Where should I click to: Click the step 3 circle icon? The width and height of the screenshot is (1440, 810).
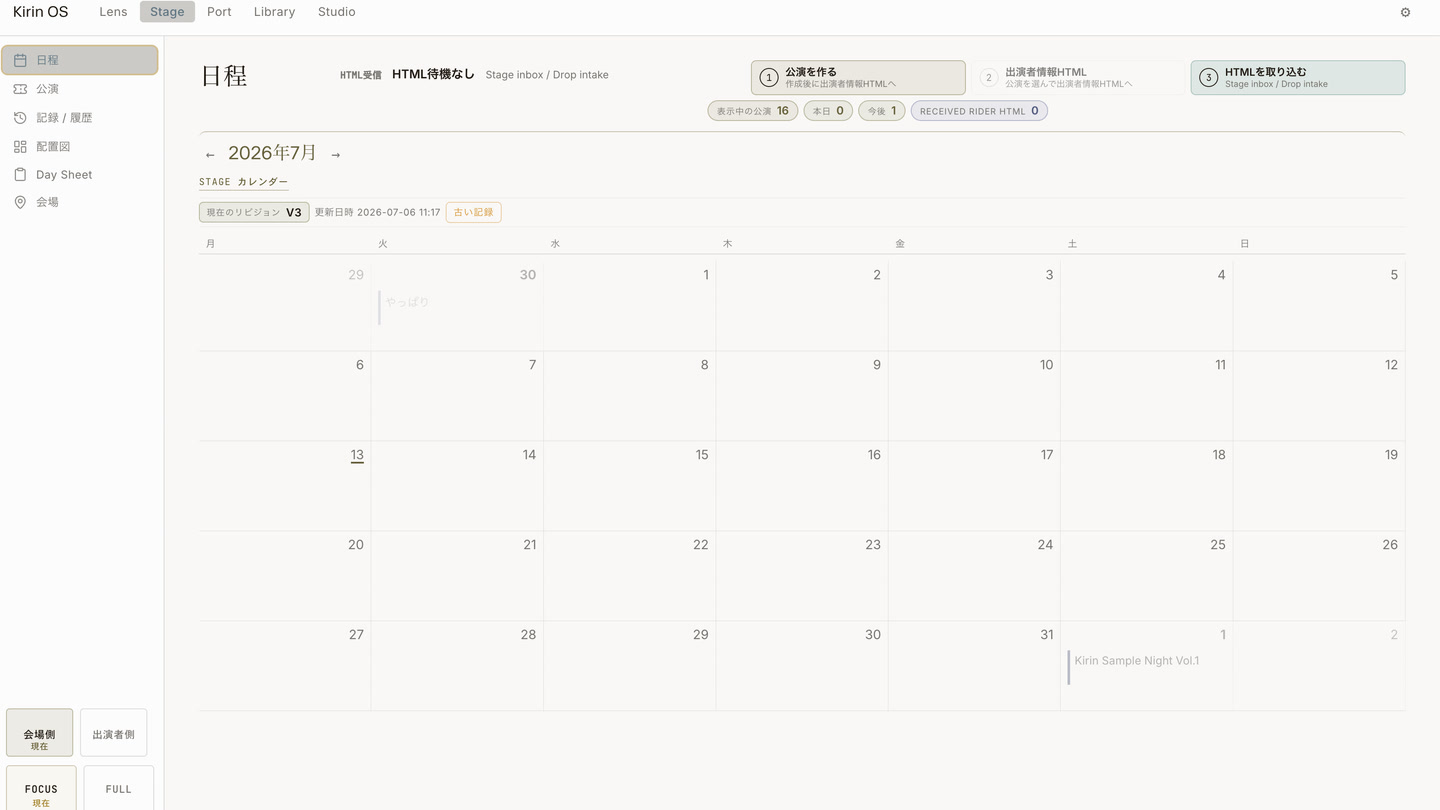pyautogui.click(x=1208, y=77)
